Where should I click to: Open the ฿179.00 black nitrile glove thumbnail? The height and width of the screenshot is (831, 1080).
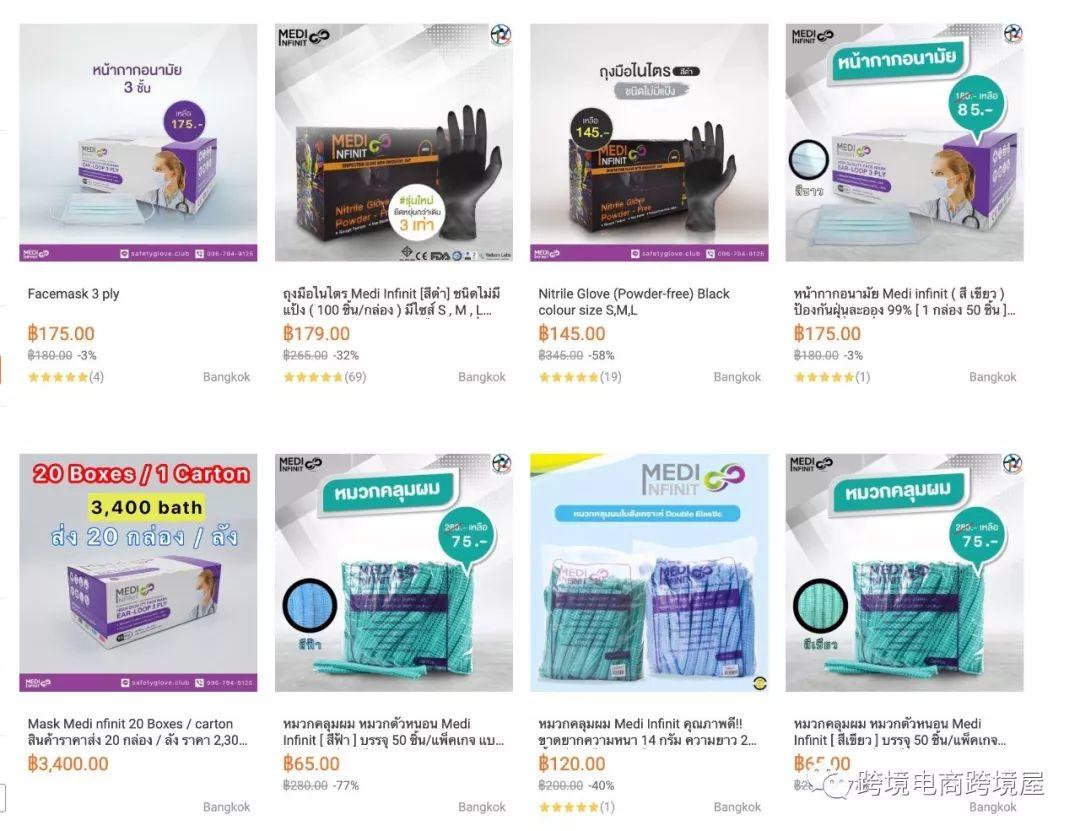pyautogui.click(x=393, y=143)
